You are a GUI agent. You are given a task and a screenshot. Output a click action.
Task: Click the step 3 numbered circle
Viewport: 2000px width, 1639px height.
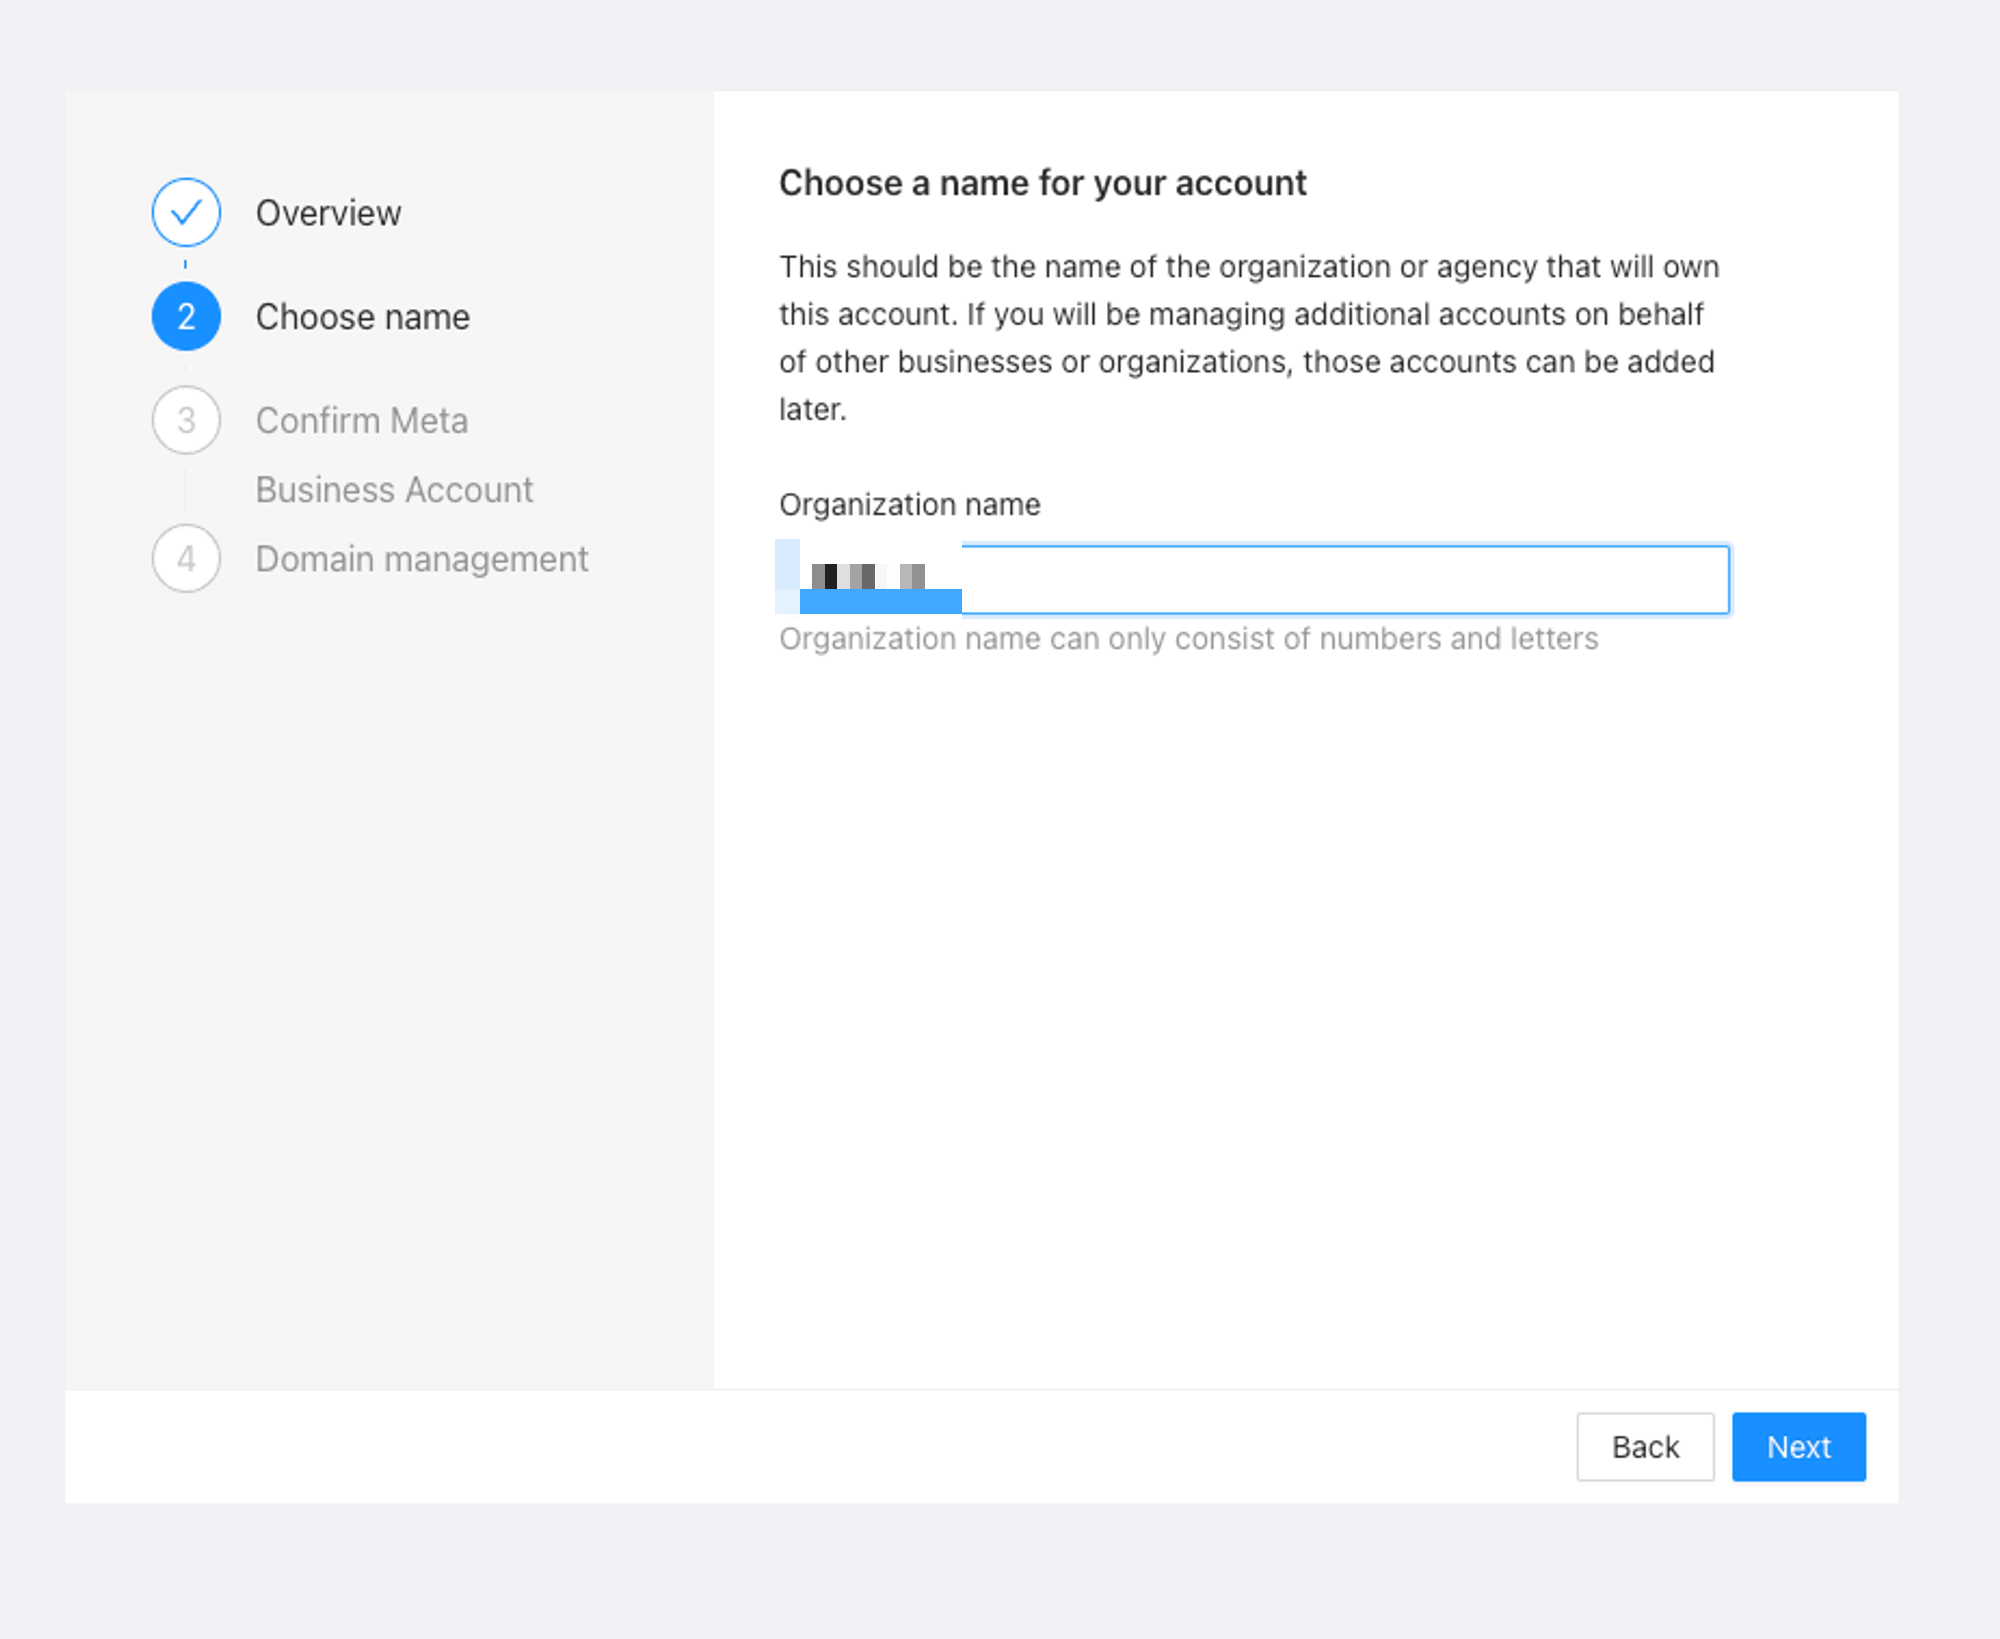pyautogui.click(x=186, y=420)
